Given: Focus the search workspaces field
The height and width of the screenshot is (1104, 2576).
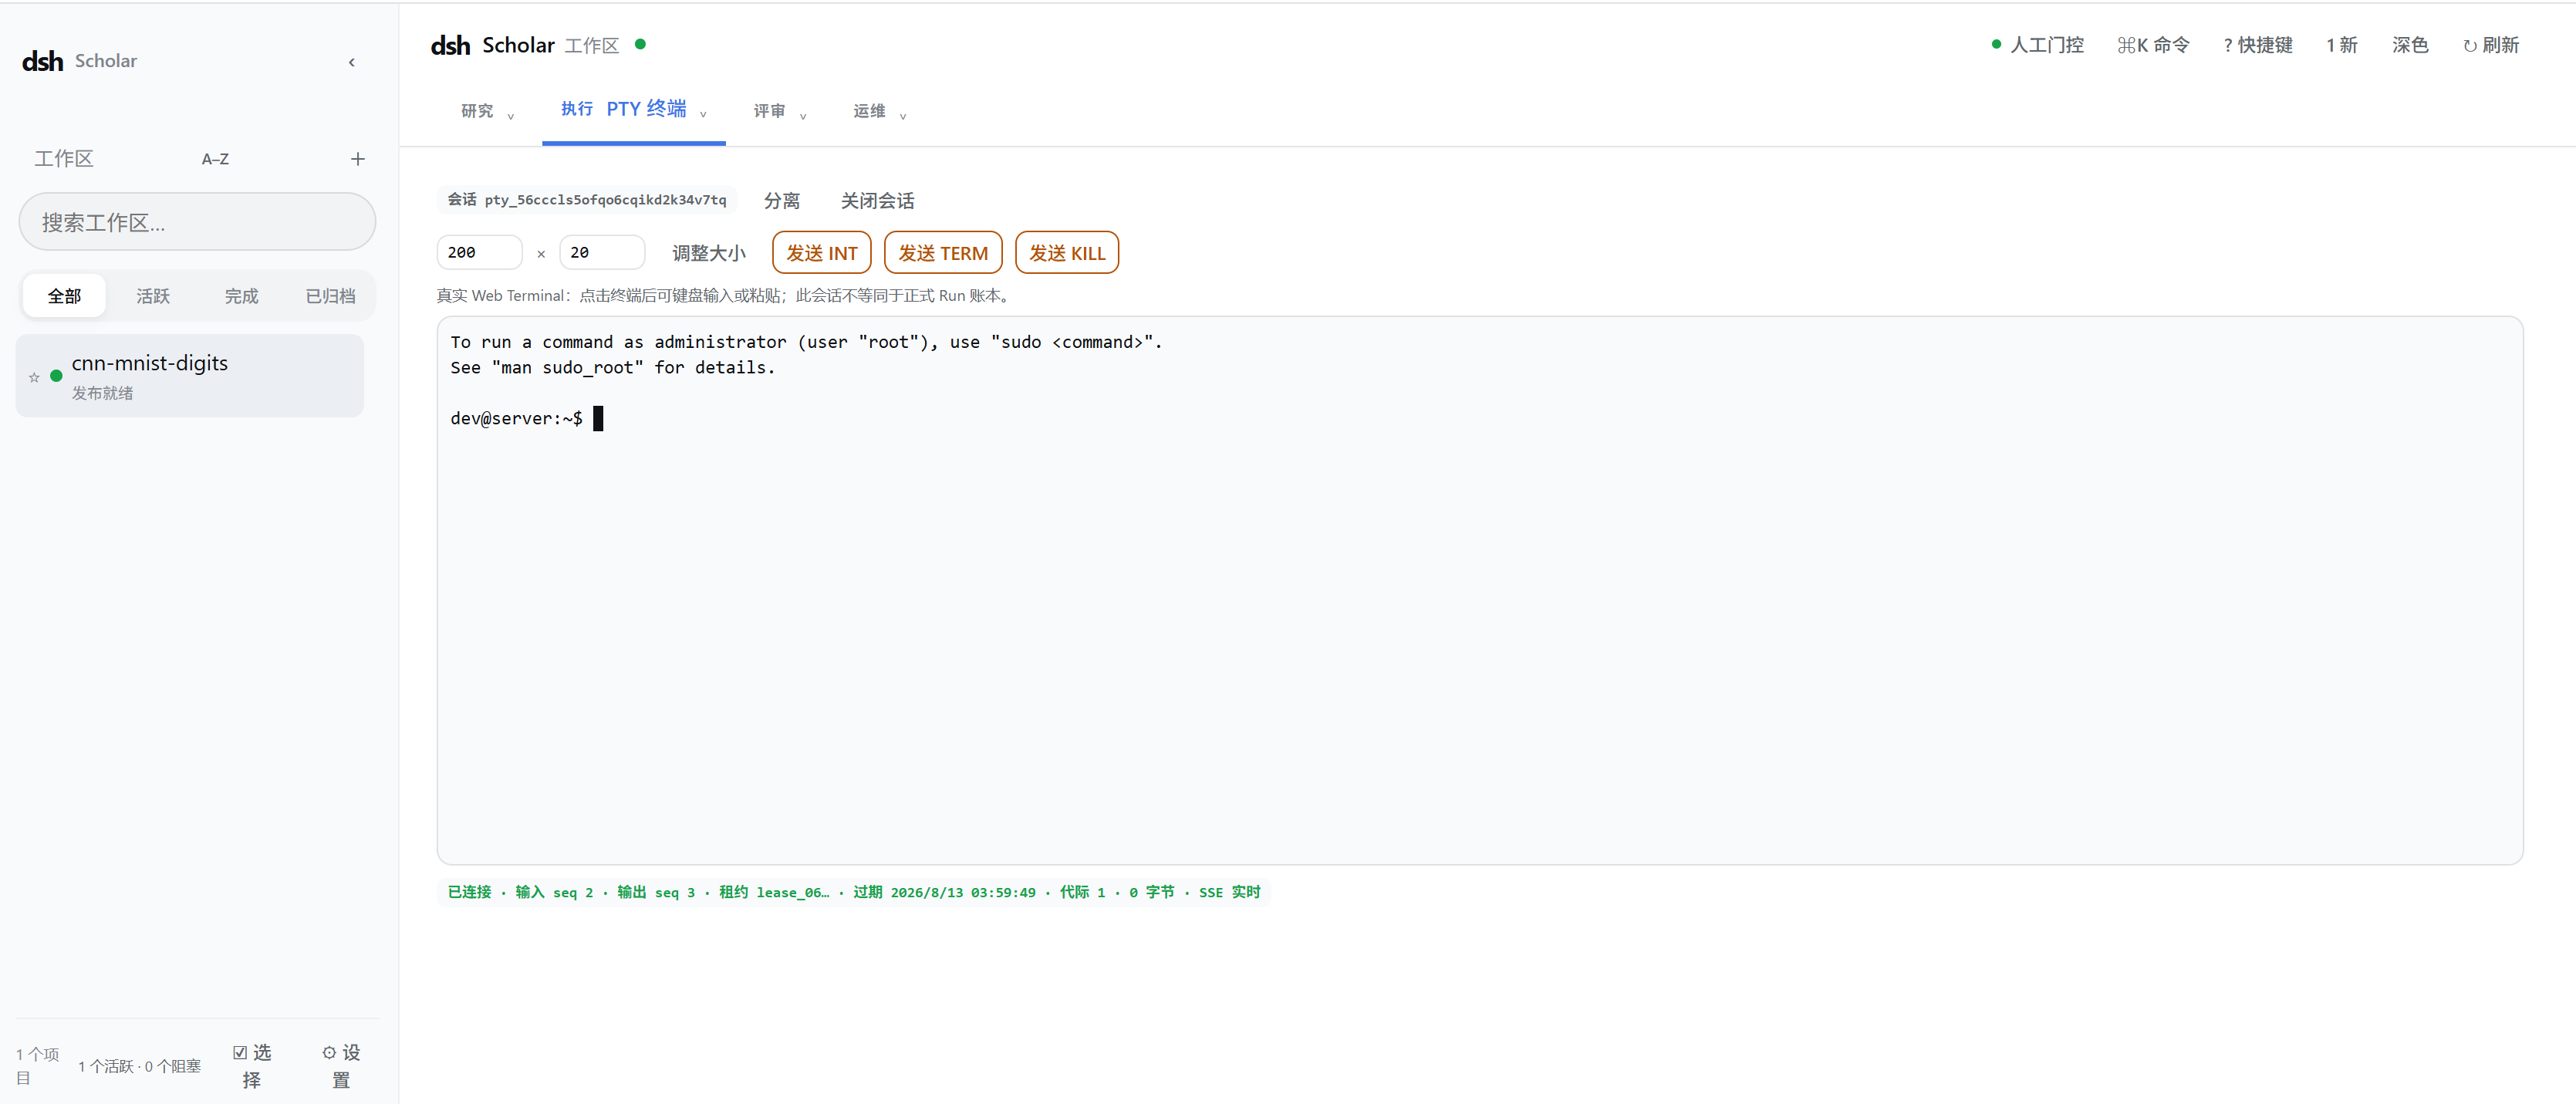Looking at the screenshot, I should (197, 222).
